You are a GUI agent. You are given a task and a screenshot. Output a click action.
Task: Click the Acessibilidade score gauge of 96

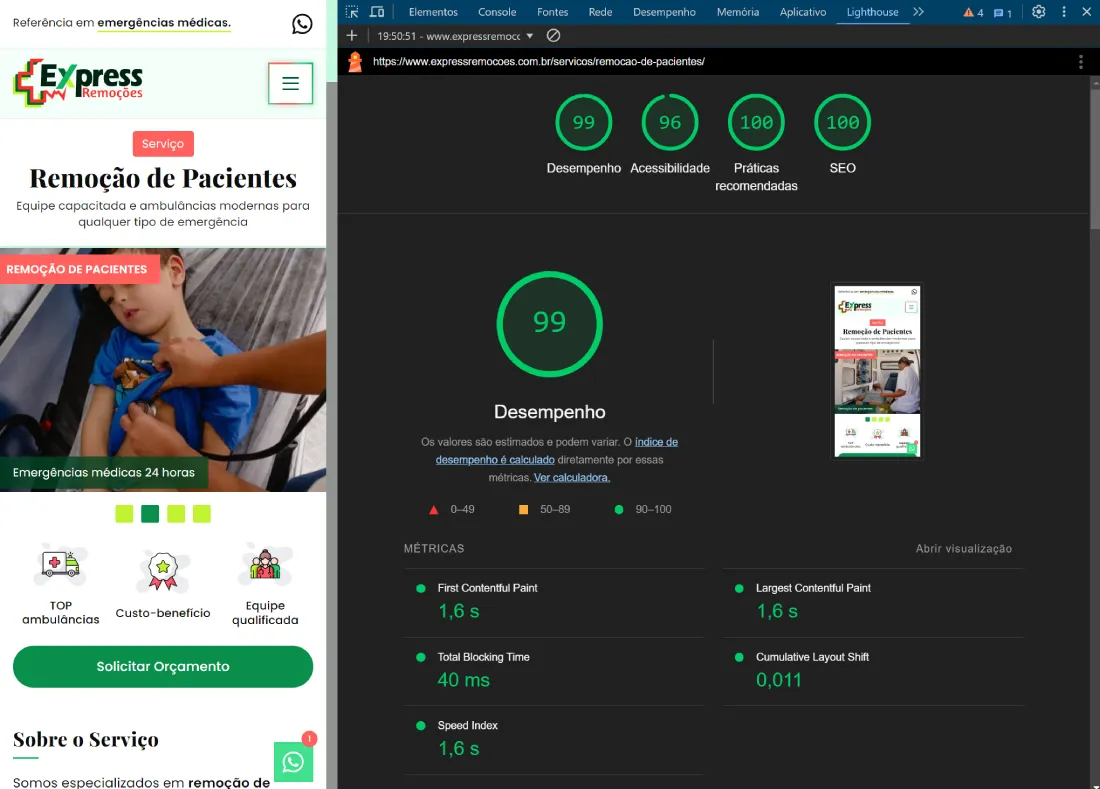click(x=669, y=123)
